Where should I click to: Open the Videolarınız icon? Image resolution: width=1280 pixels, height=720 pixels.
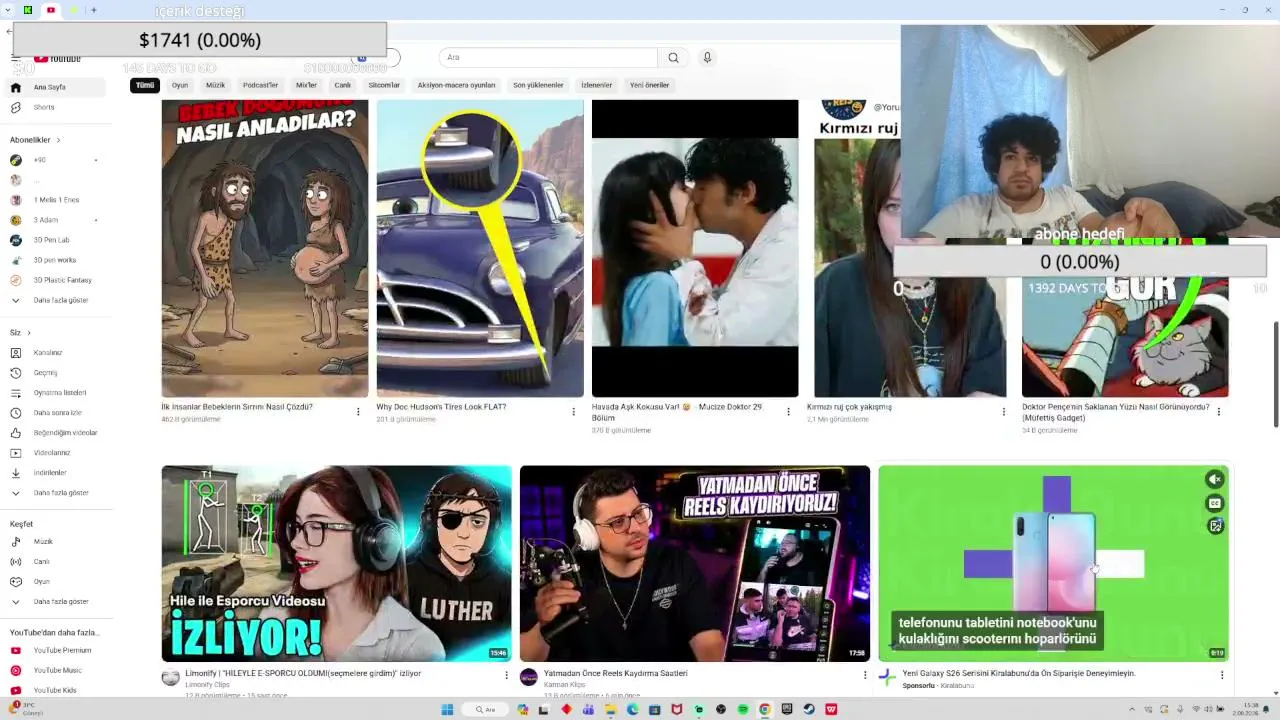coord(15,453)
